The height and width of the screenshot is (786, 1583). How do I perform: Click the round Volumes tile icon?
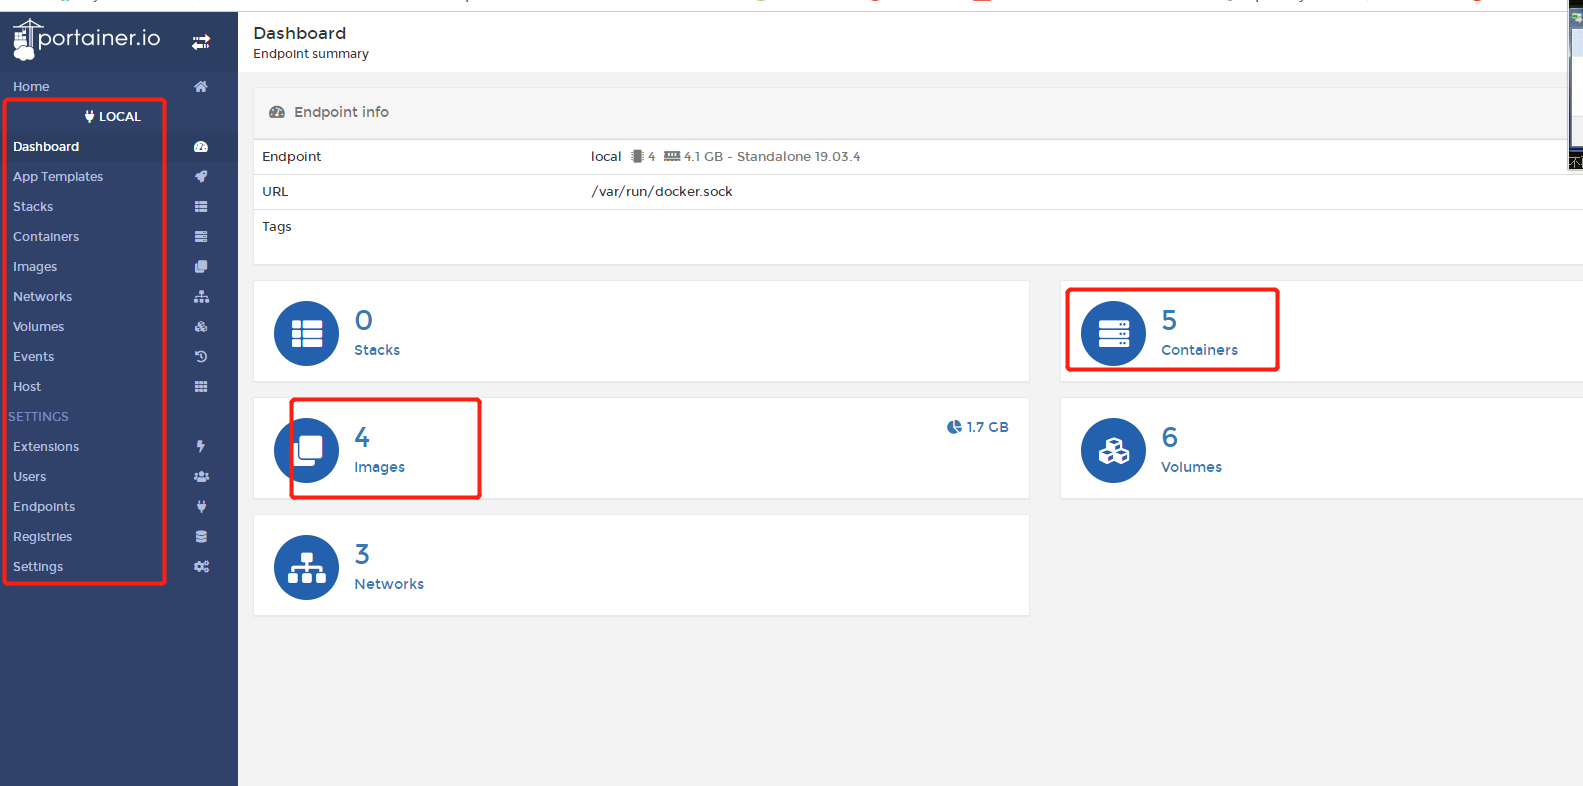coord(1113,450)
